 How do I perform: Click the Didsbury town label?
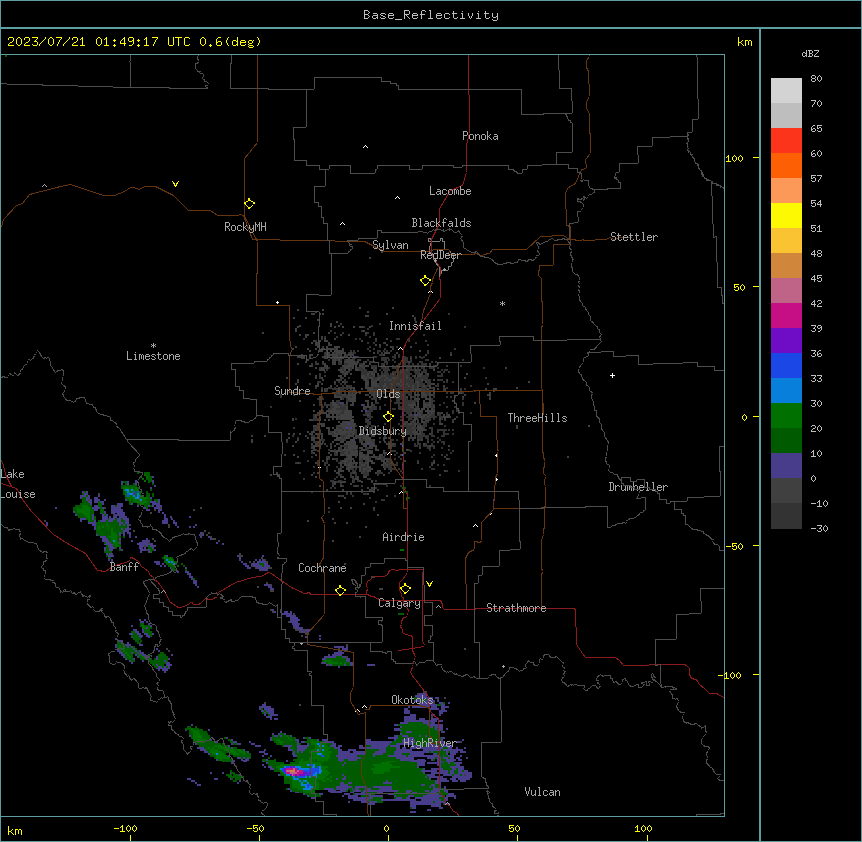[x=383, y=431]
